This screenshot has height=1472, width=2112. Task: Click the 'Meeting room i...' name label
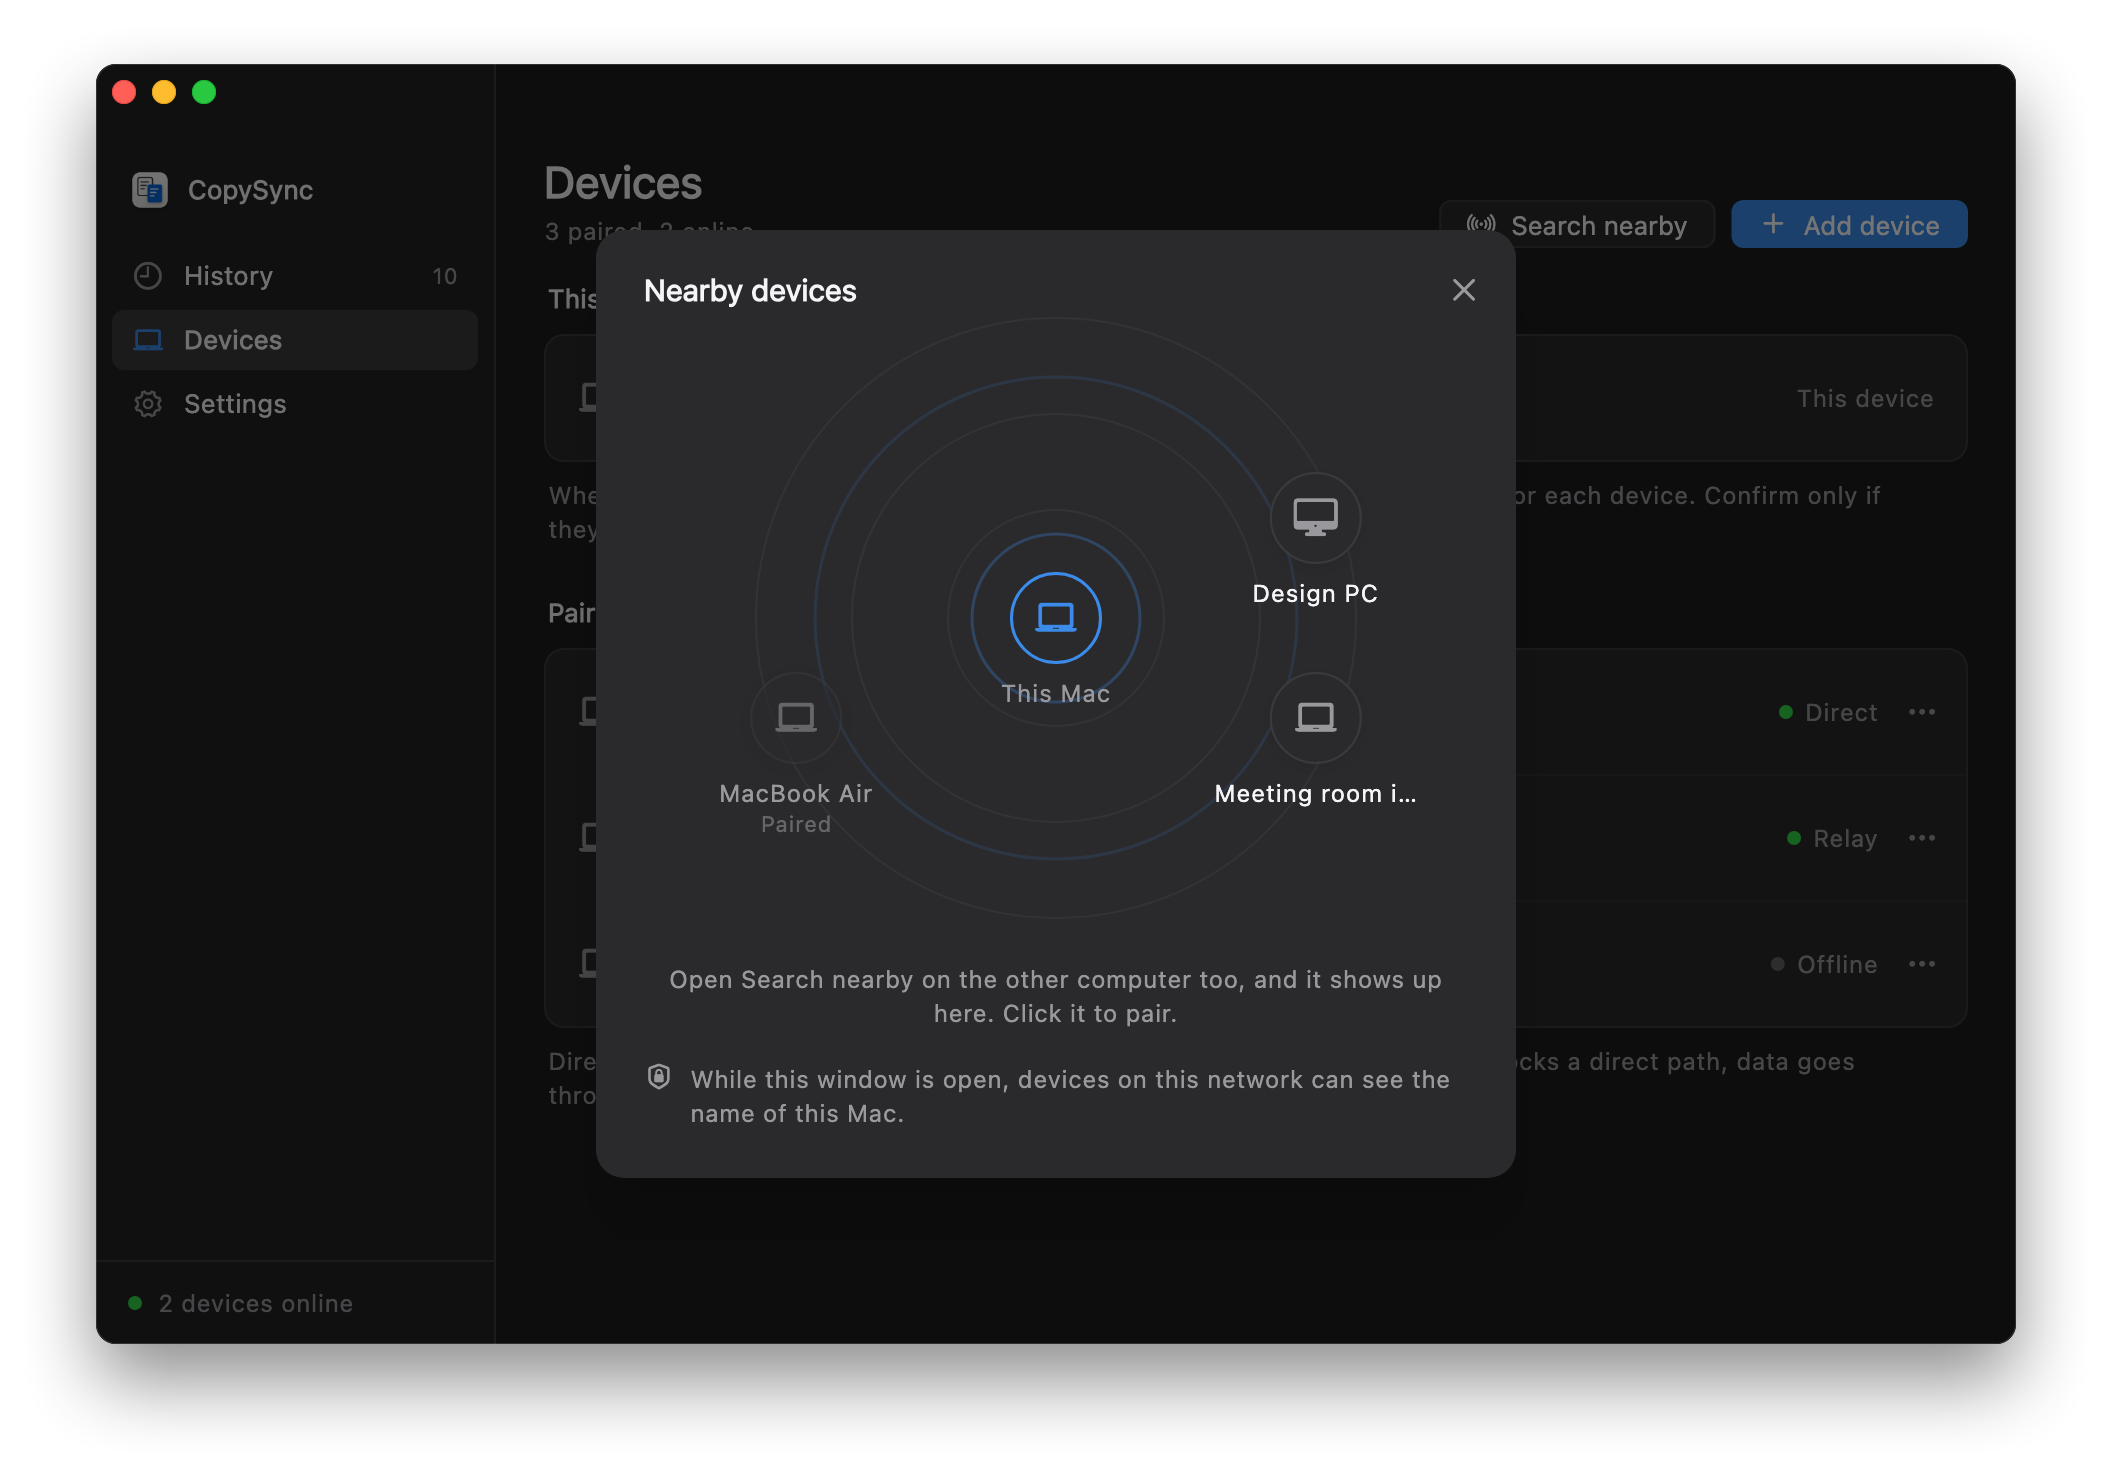[x=1315, y=793]
